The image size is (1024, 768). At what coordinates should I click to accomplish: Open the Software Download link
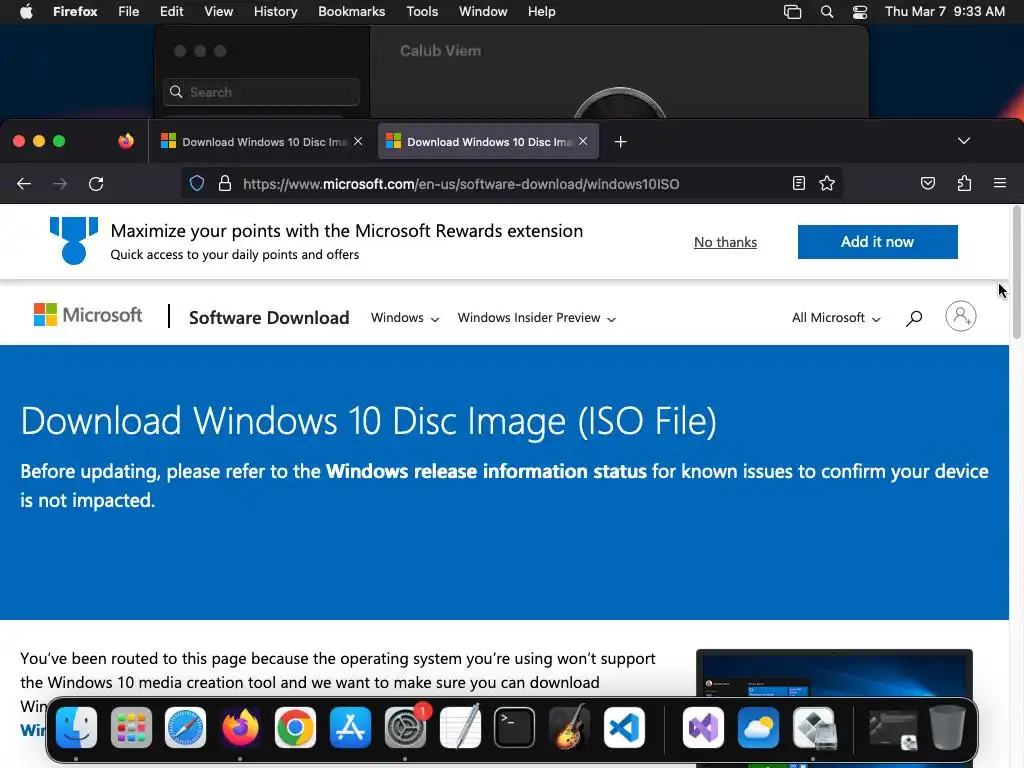tap(269, 318)
